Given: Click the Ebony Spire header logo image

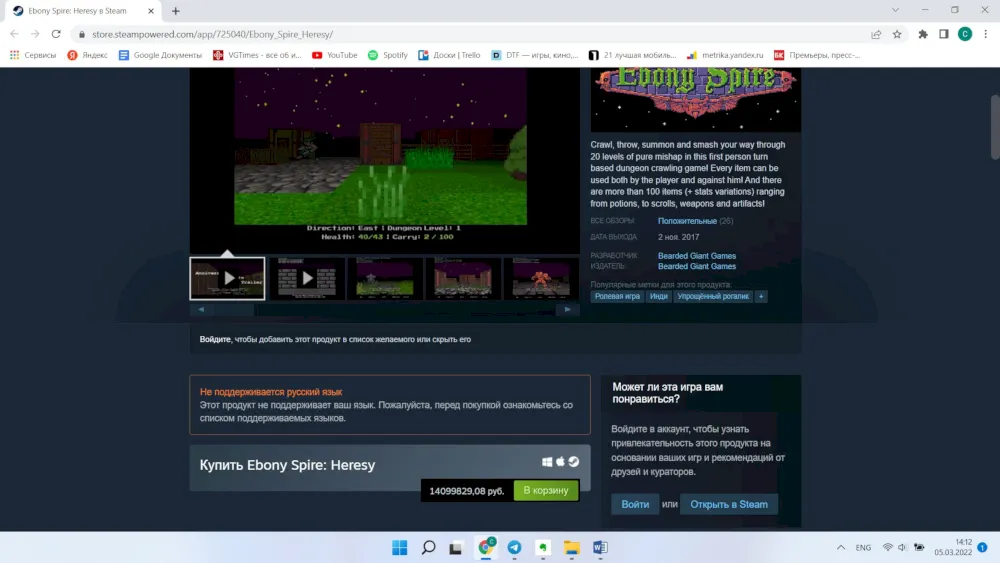Looking at the screenshot, I should pos(695,99).
